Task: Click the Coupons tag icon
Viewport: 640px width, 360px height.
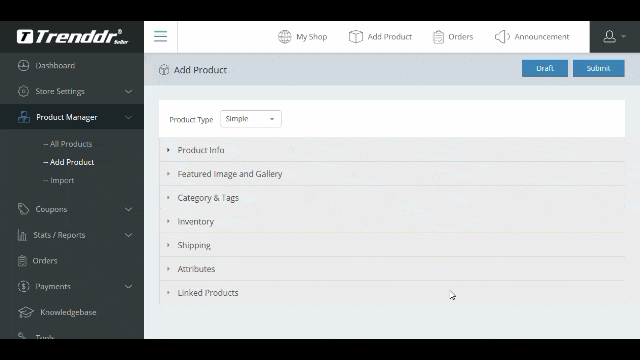Action: 23,209
